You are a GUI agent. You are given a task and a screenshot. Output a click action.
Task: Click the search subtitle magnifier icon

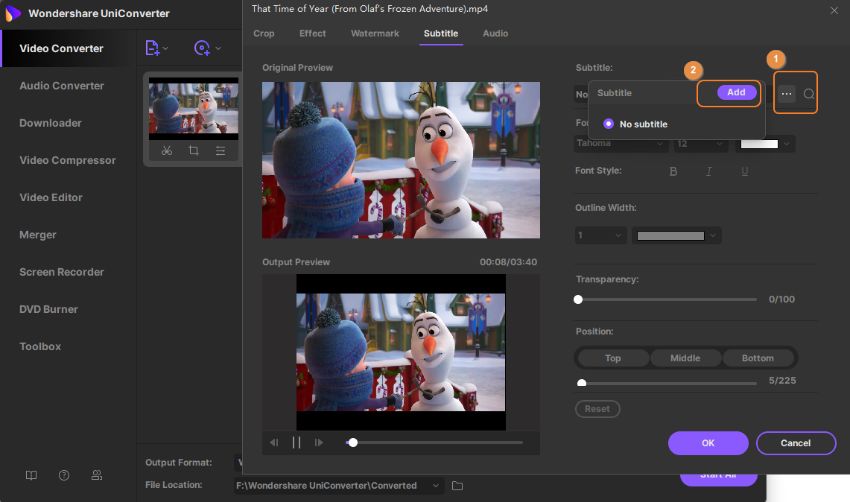[x=808, y=94]
